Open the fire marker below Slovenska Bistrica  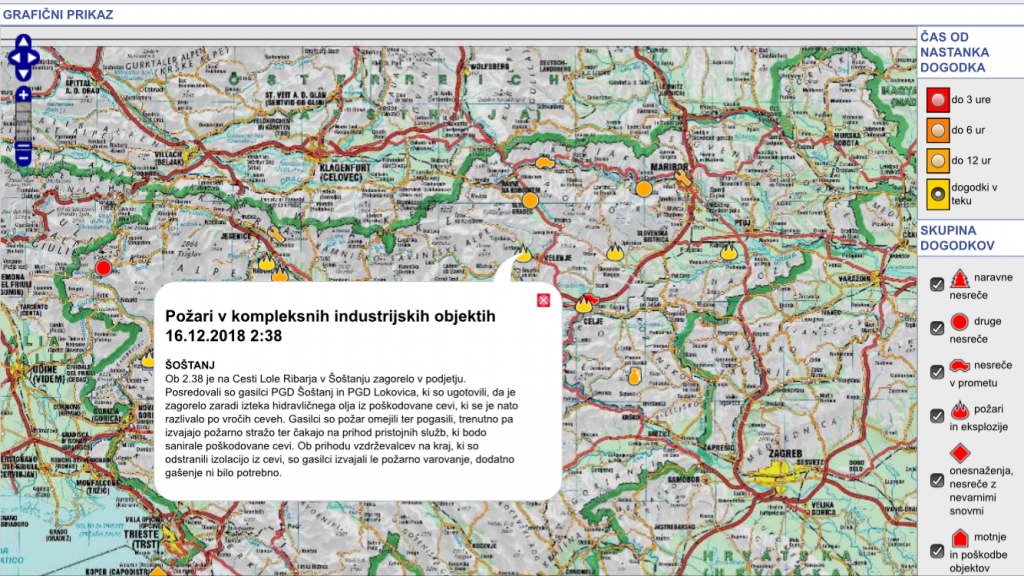click(x=615, y=253)
